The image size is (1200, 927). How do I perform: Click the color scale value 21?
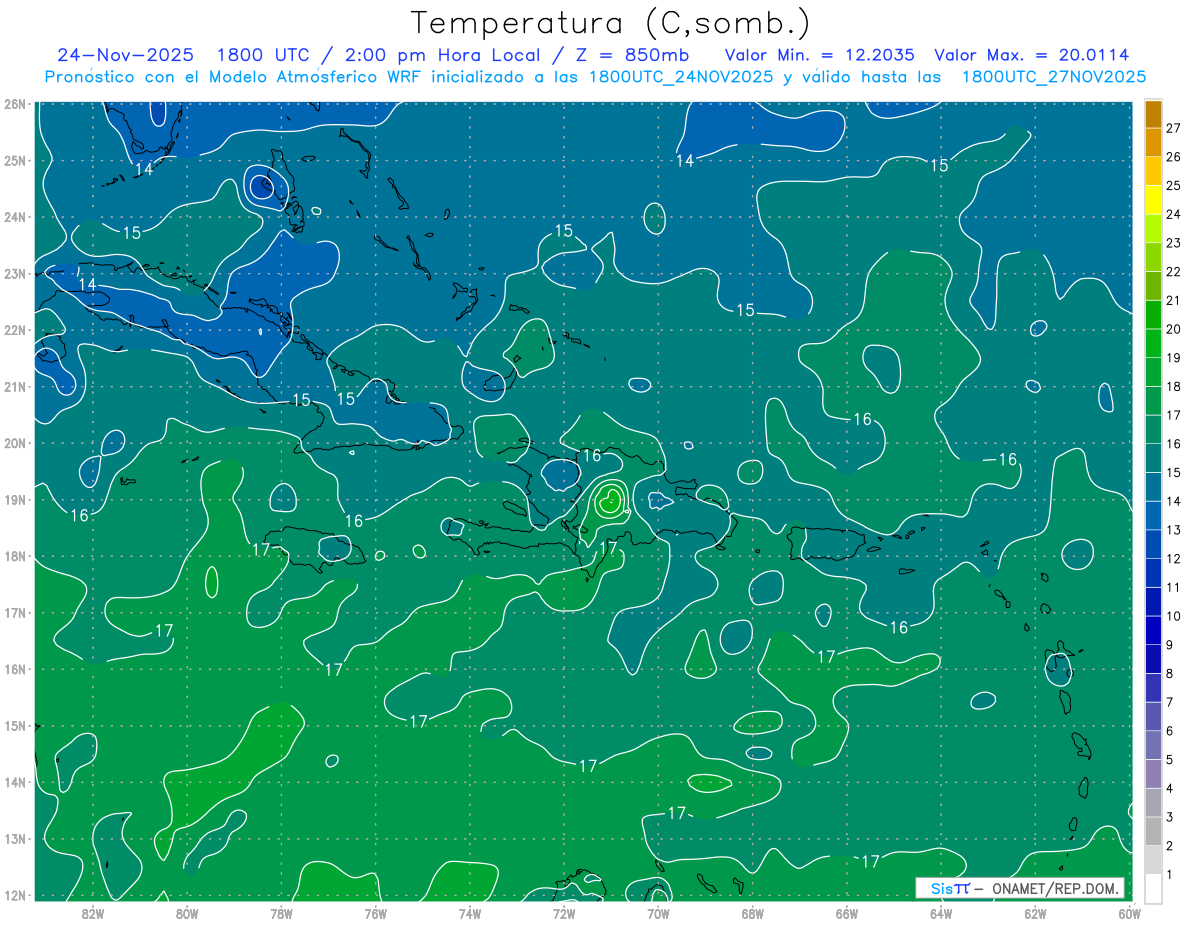(x=1173, y=300)
